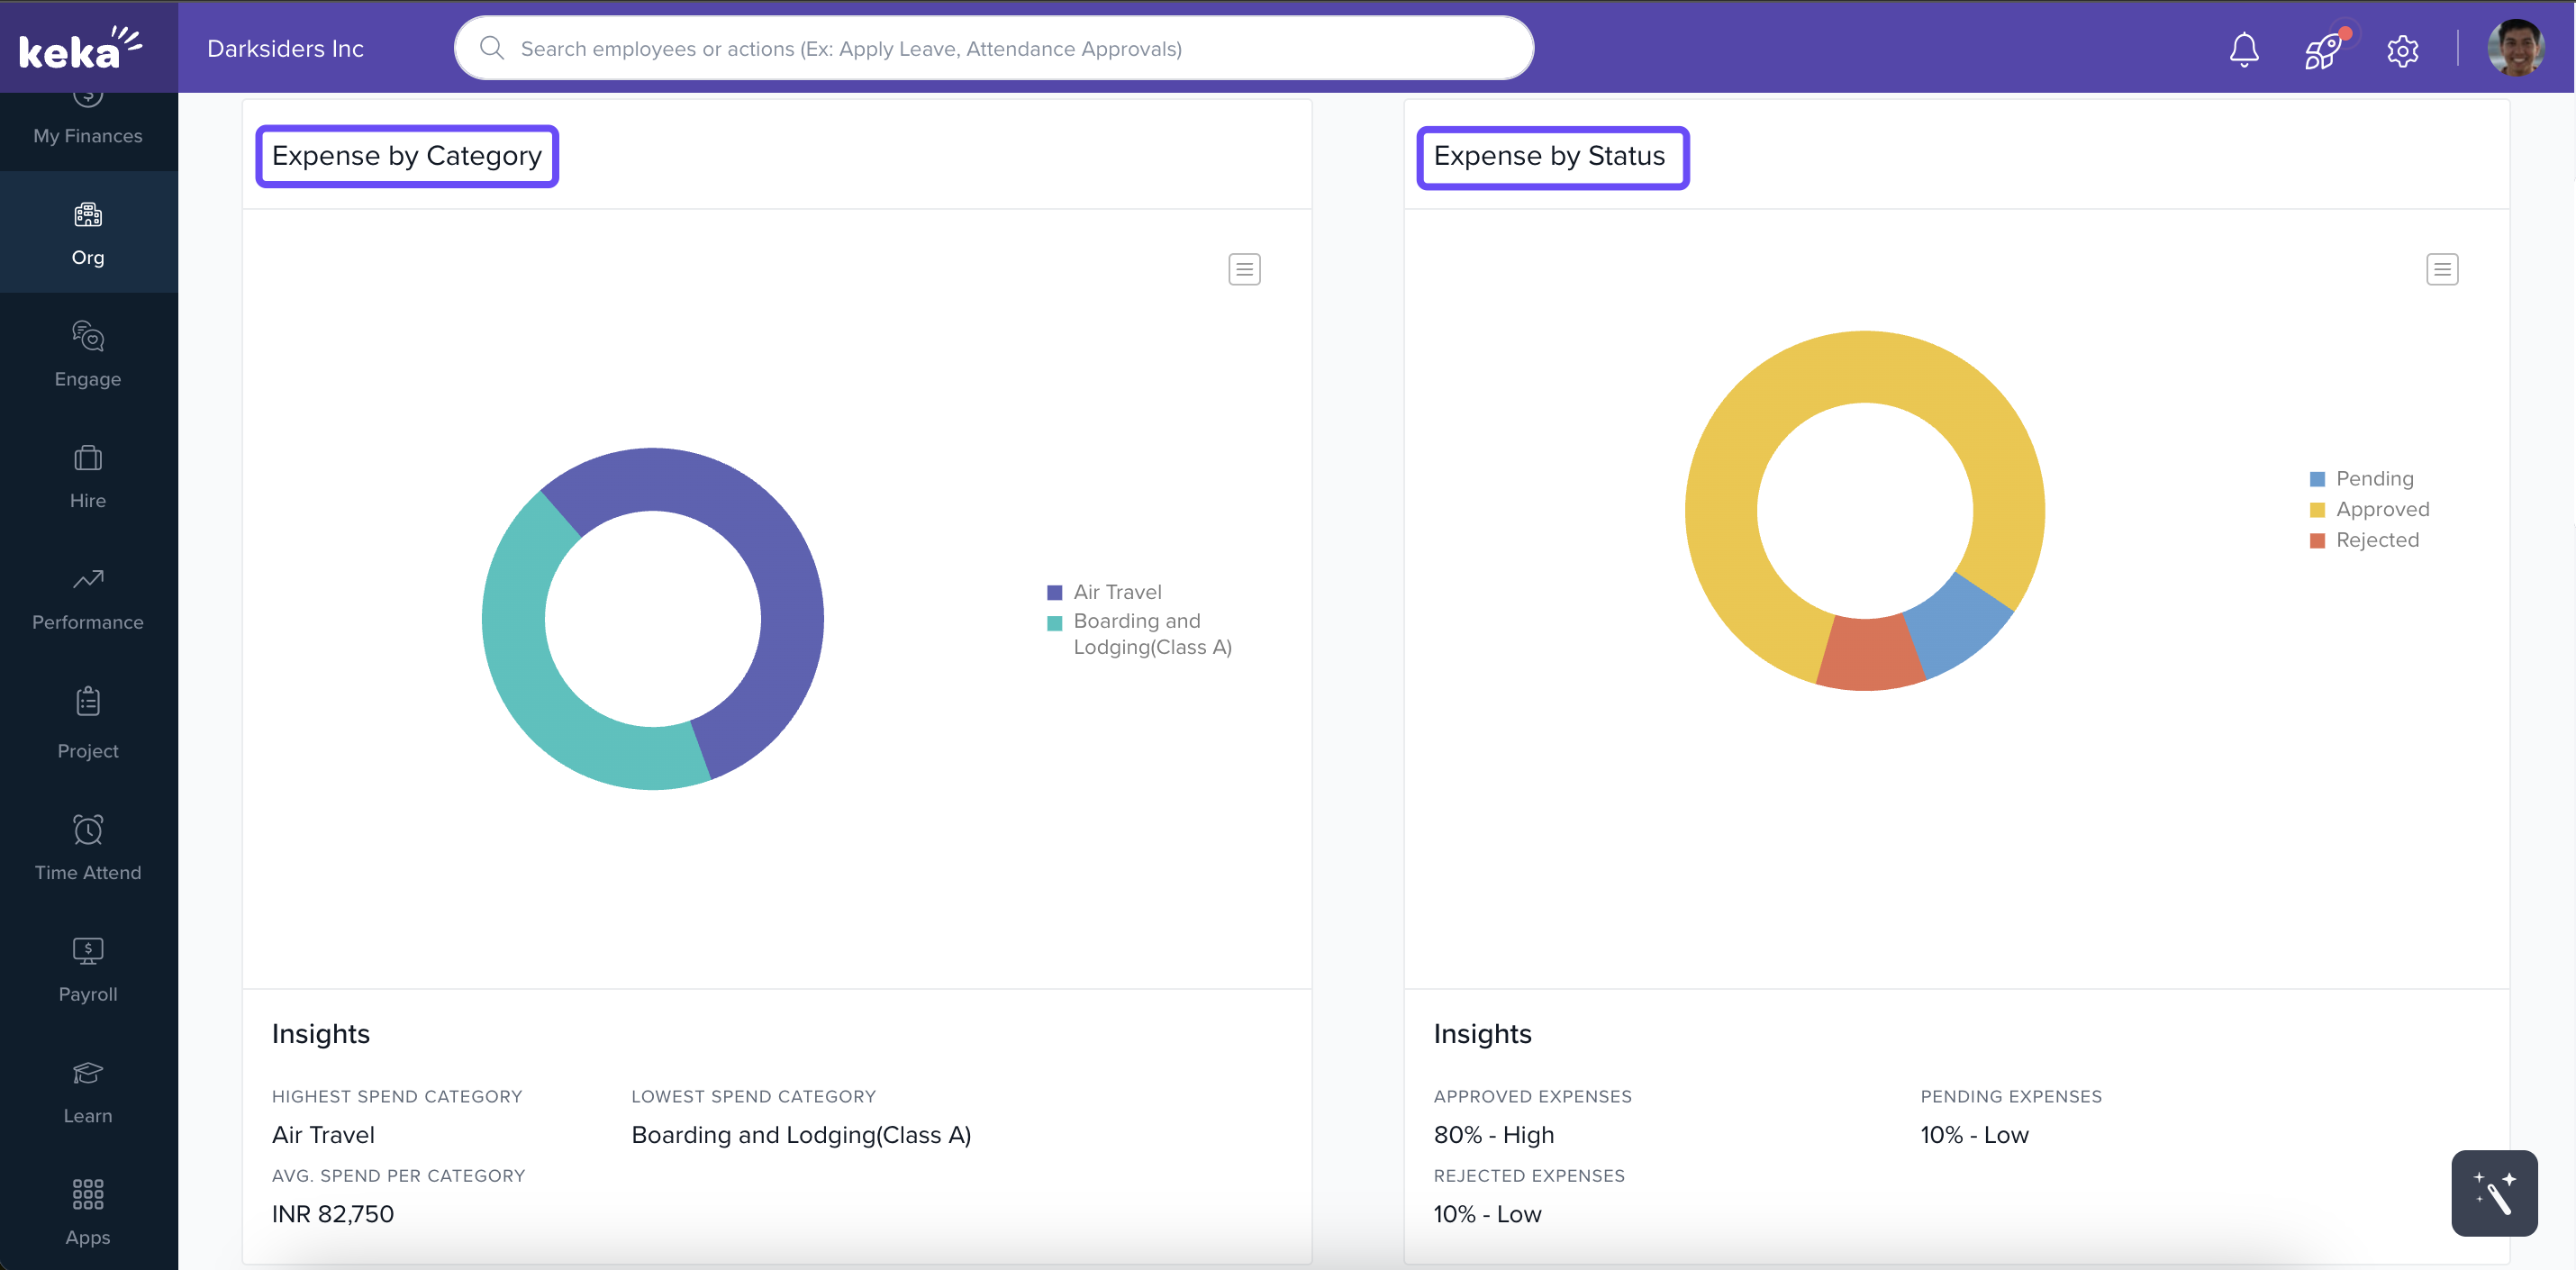The width and height of the screenshot is (2576, 1270).
Task: Click the Approved yellow legend swatch
Action: pos(2317,510)
